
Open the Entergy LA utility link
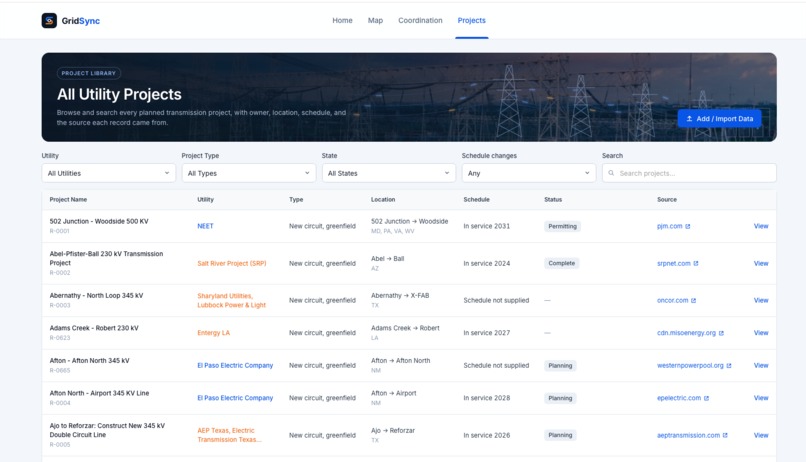213,333
